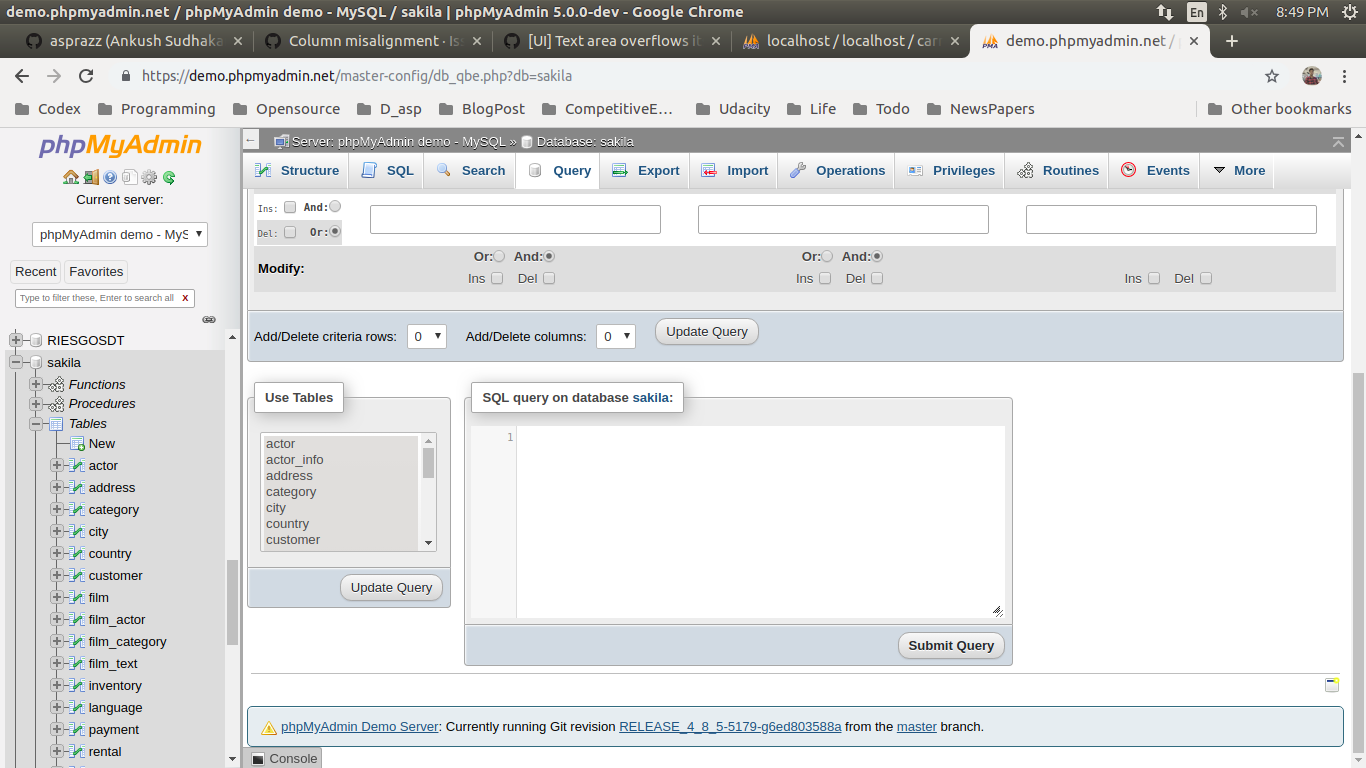Reload the page in Chrome

[x=86, y=76]
